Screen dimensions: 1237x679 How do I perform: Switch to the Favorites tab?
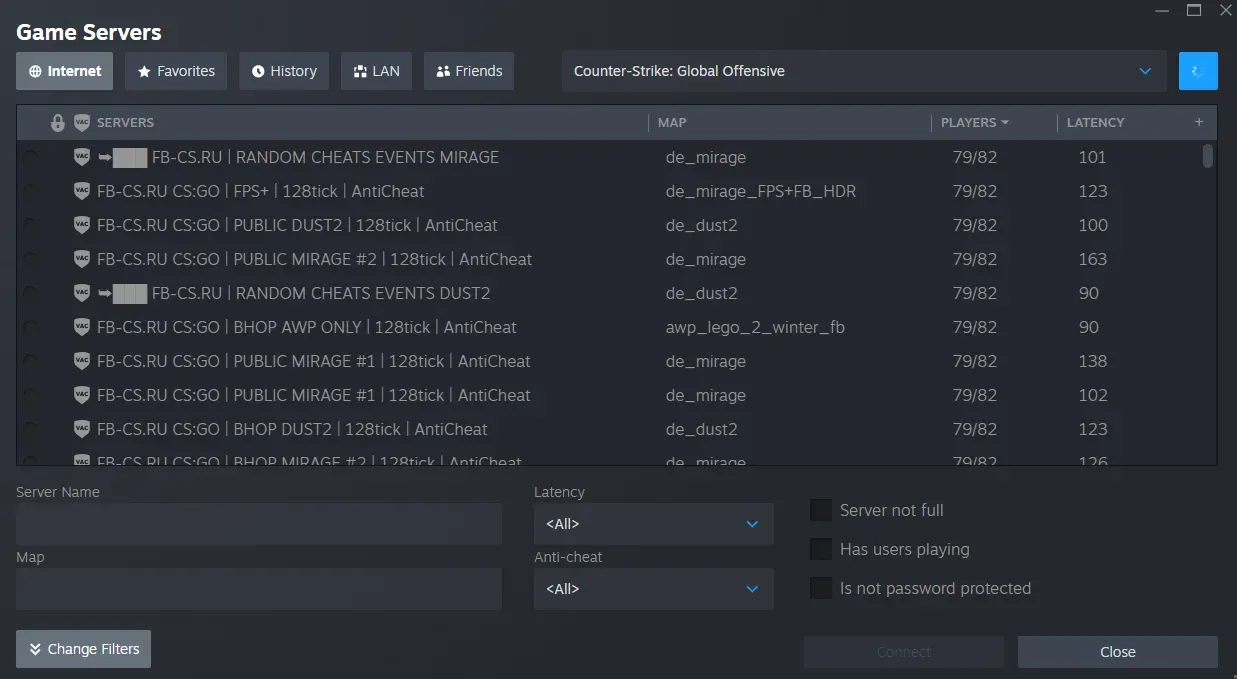[x=176, y=71]
